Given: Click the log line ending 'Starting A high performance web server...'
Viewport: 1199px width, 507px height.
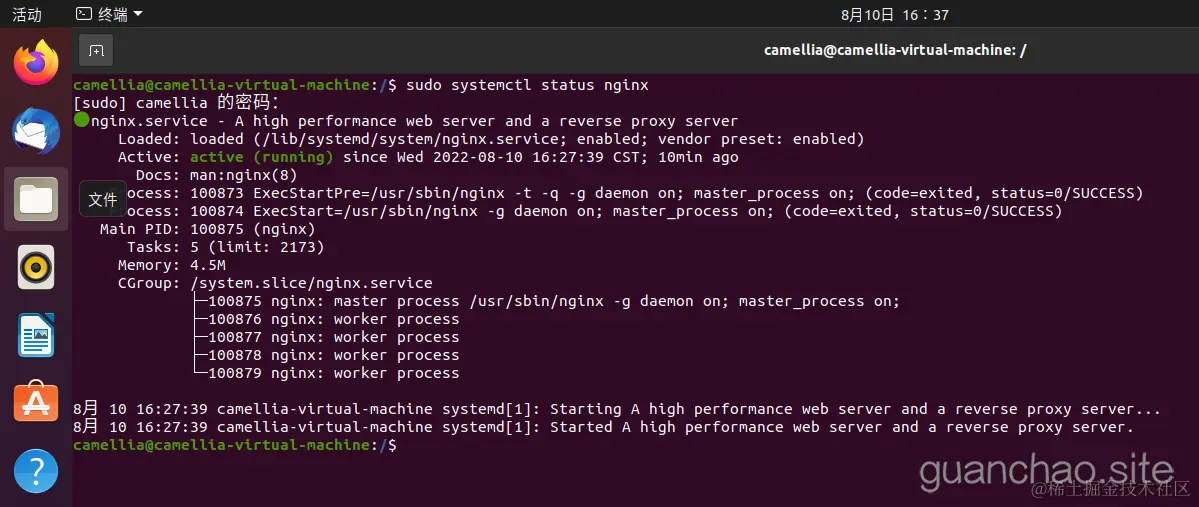Looking at the screenshot, I should pos(617,409).
